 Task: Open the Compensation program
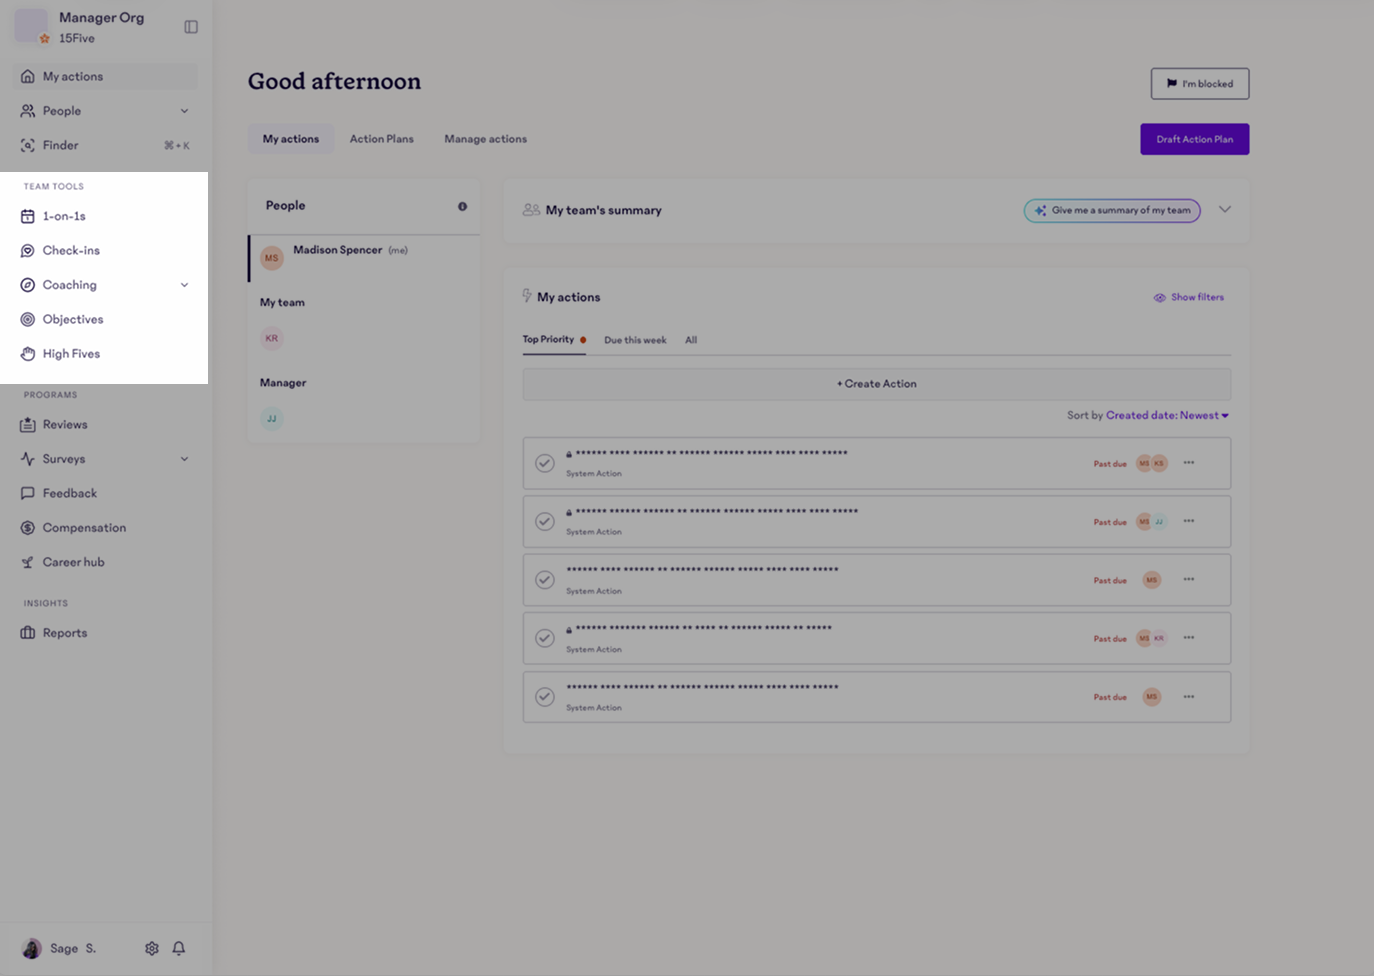click(x=83, y=527)
